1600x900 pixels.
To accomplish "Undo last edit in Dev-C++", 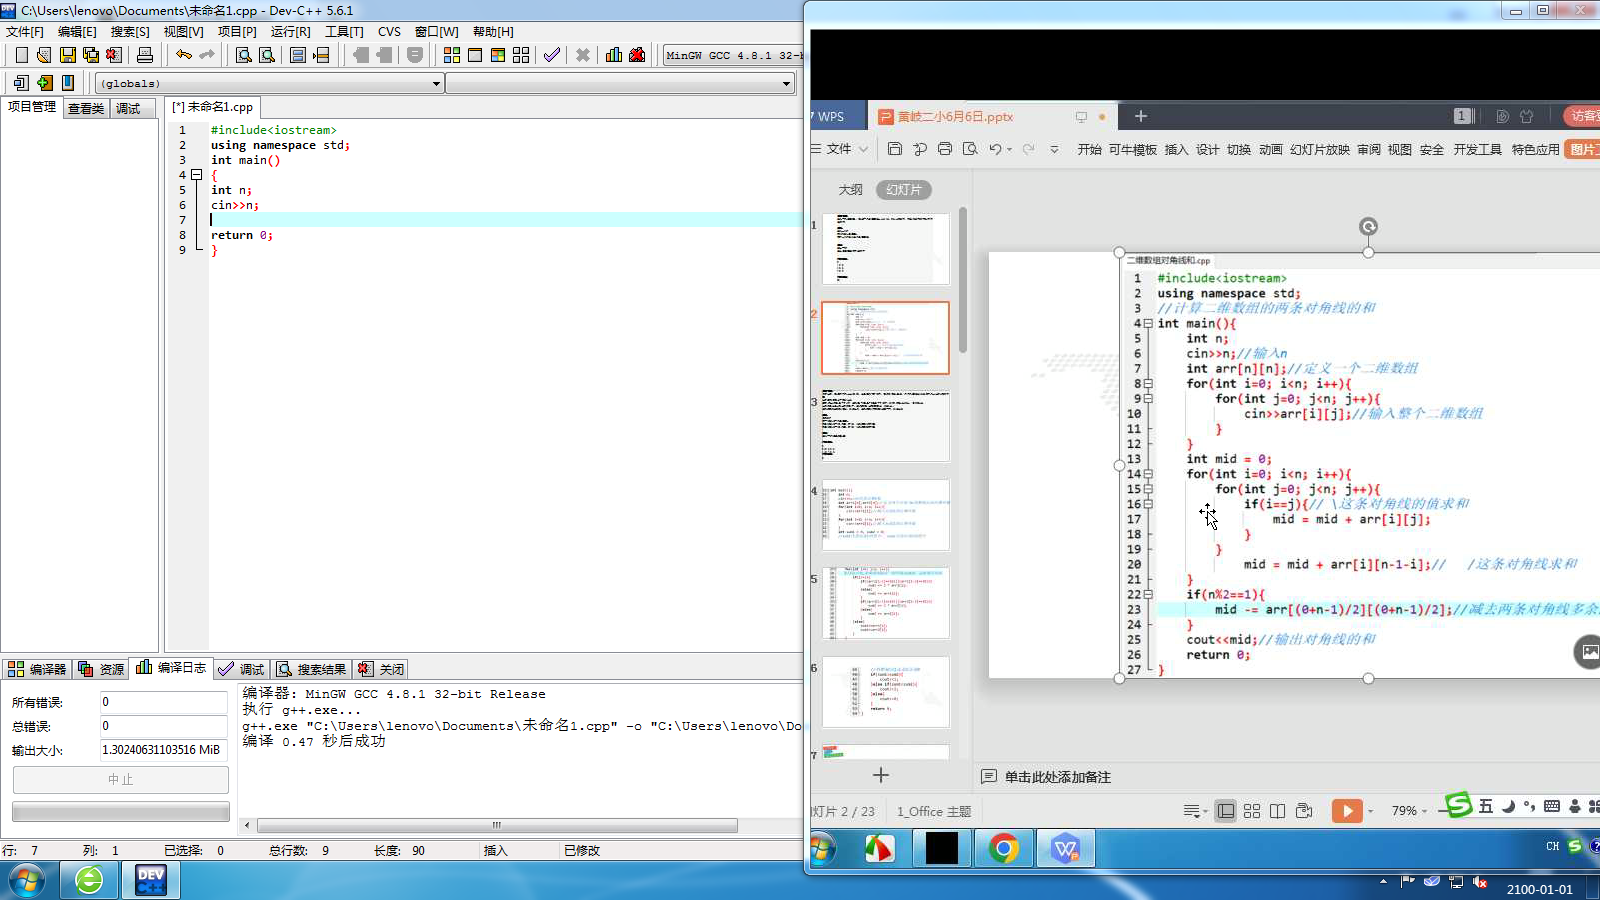I will [183, 55].
